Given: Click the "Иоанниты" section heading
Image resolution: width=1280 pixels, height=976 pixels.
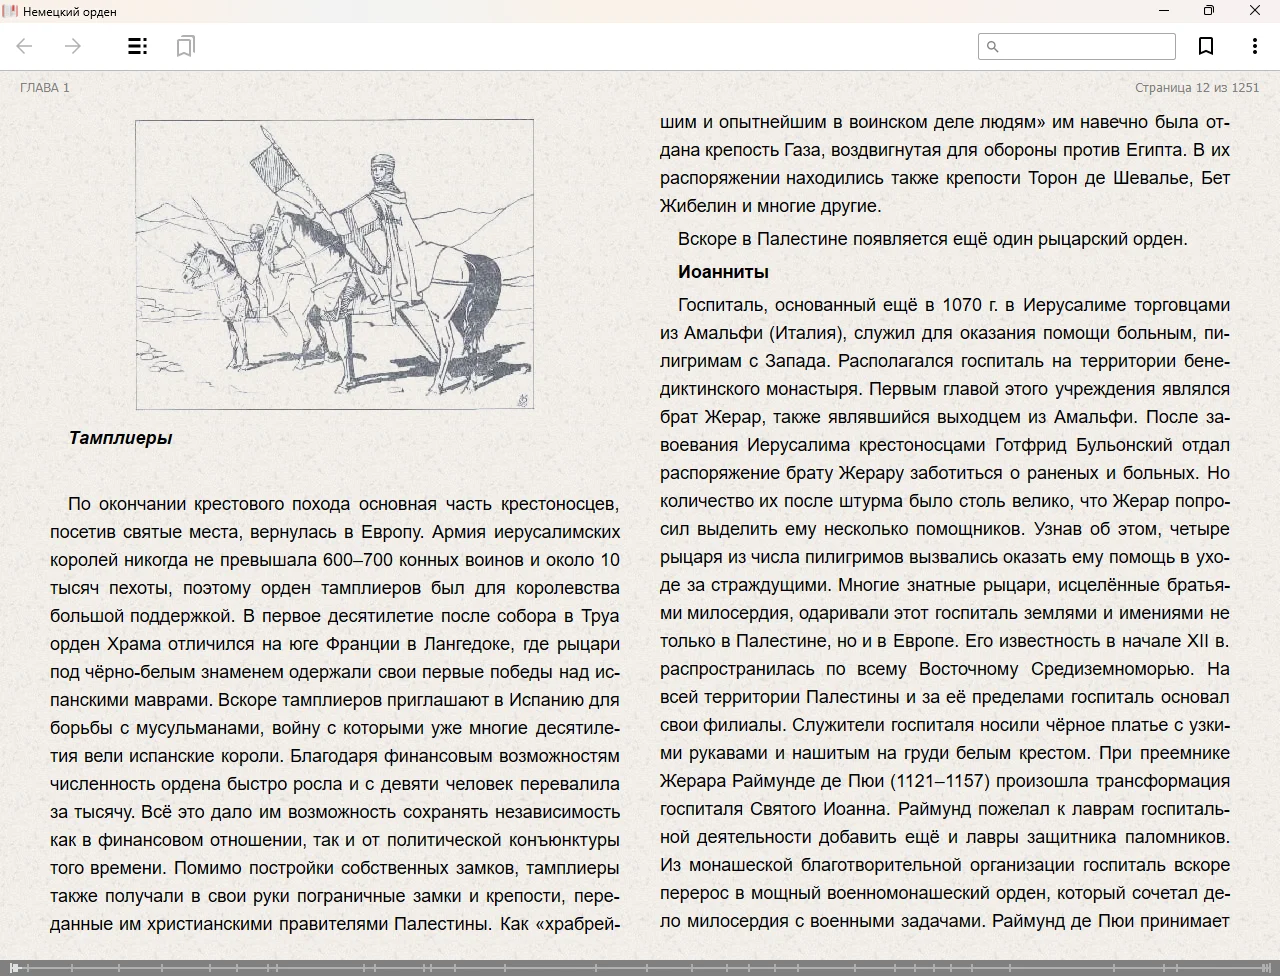Looking at the screenshot, I should (x=723, y=272).
